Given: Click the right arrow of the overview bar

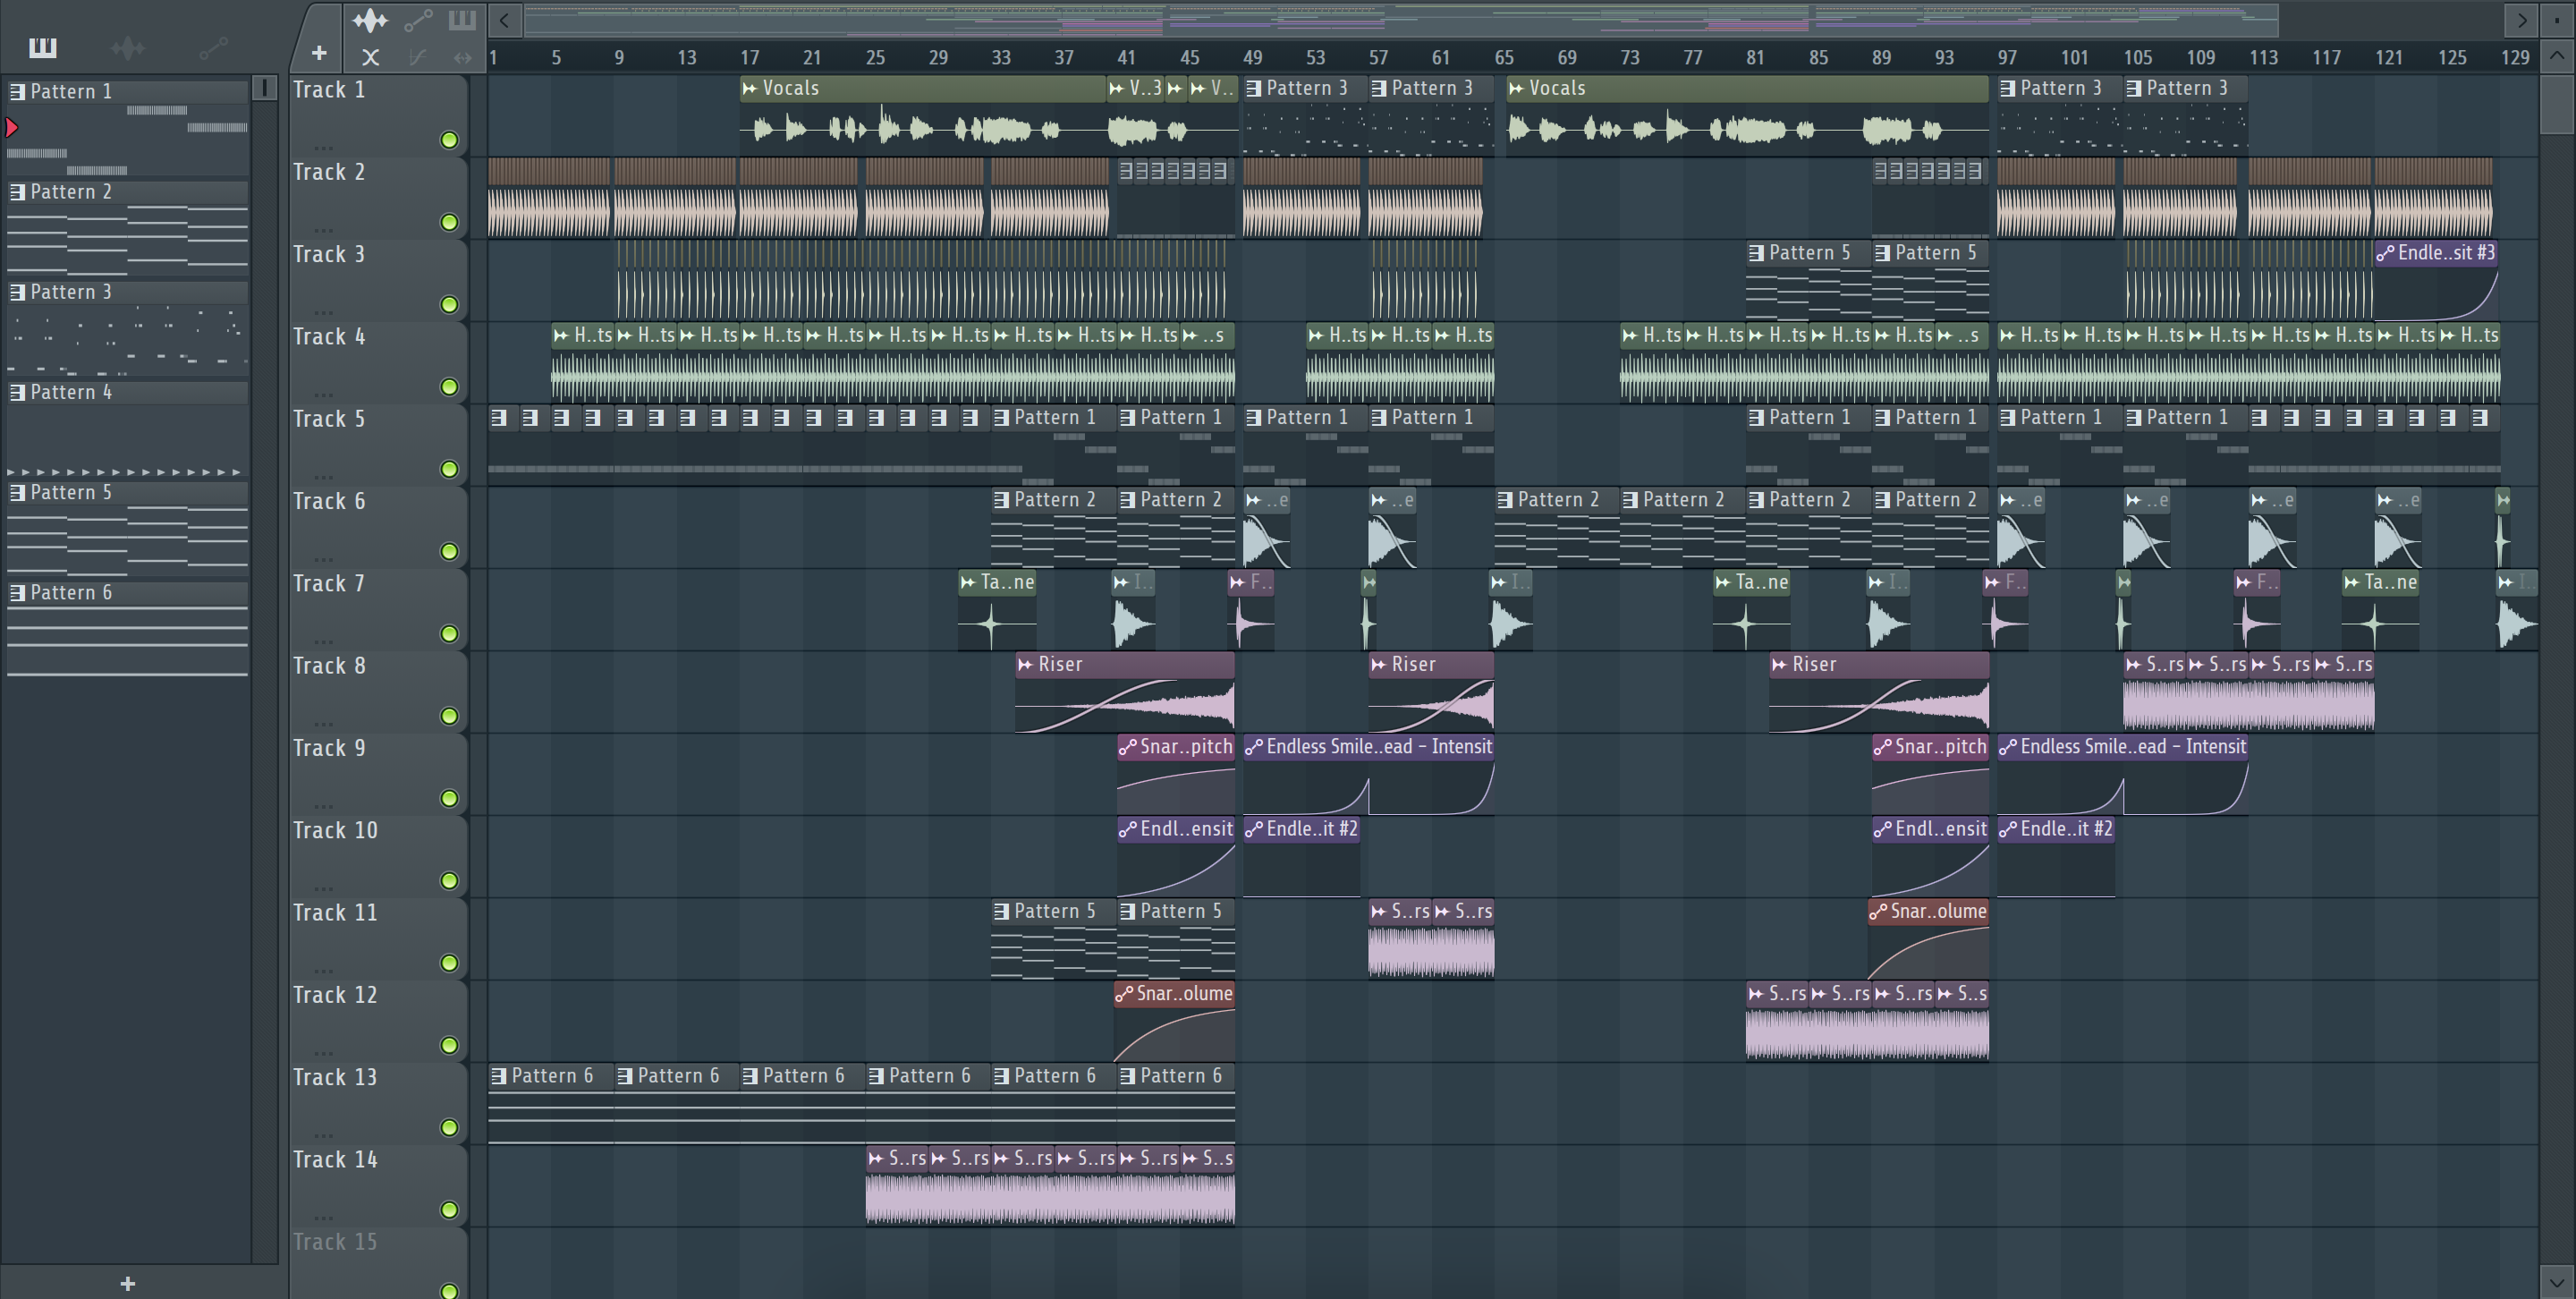Looking at the screenshot, I should click(2521, 20).
